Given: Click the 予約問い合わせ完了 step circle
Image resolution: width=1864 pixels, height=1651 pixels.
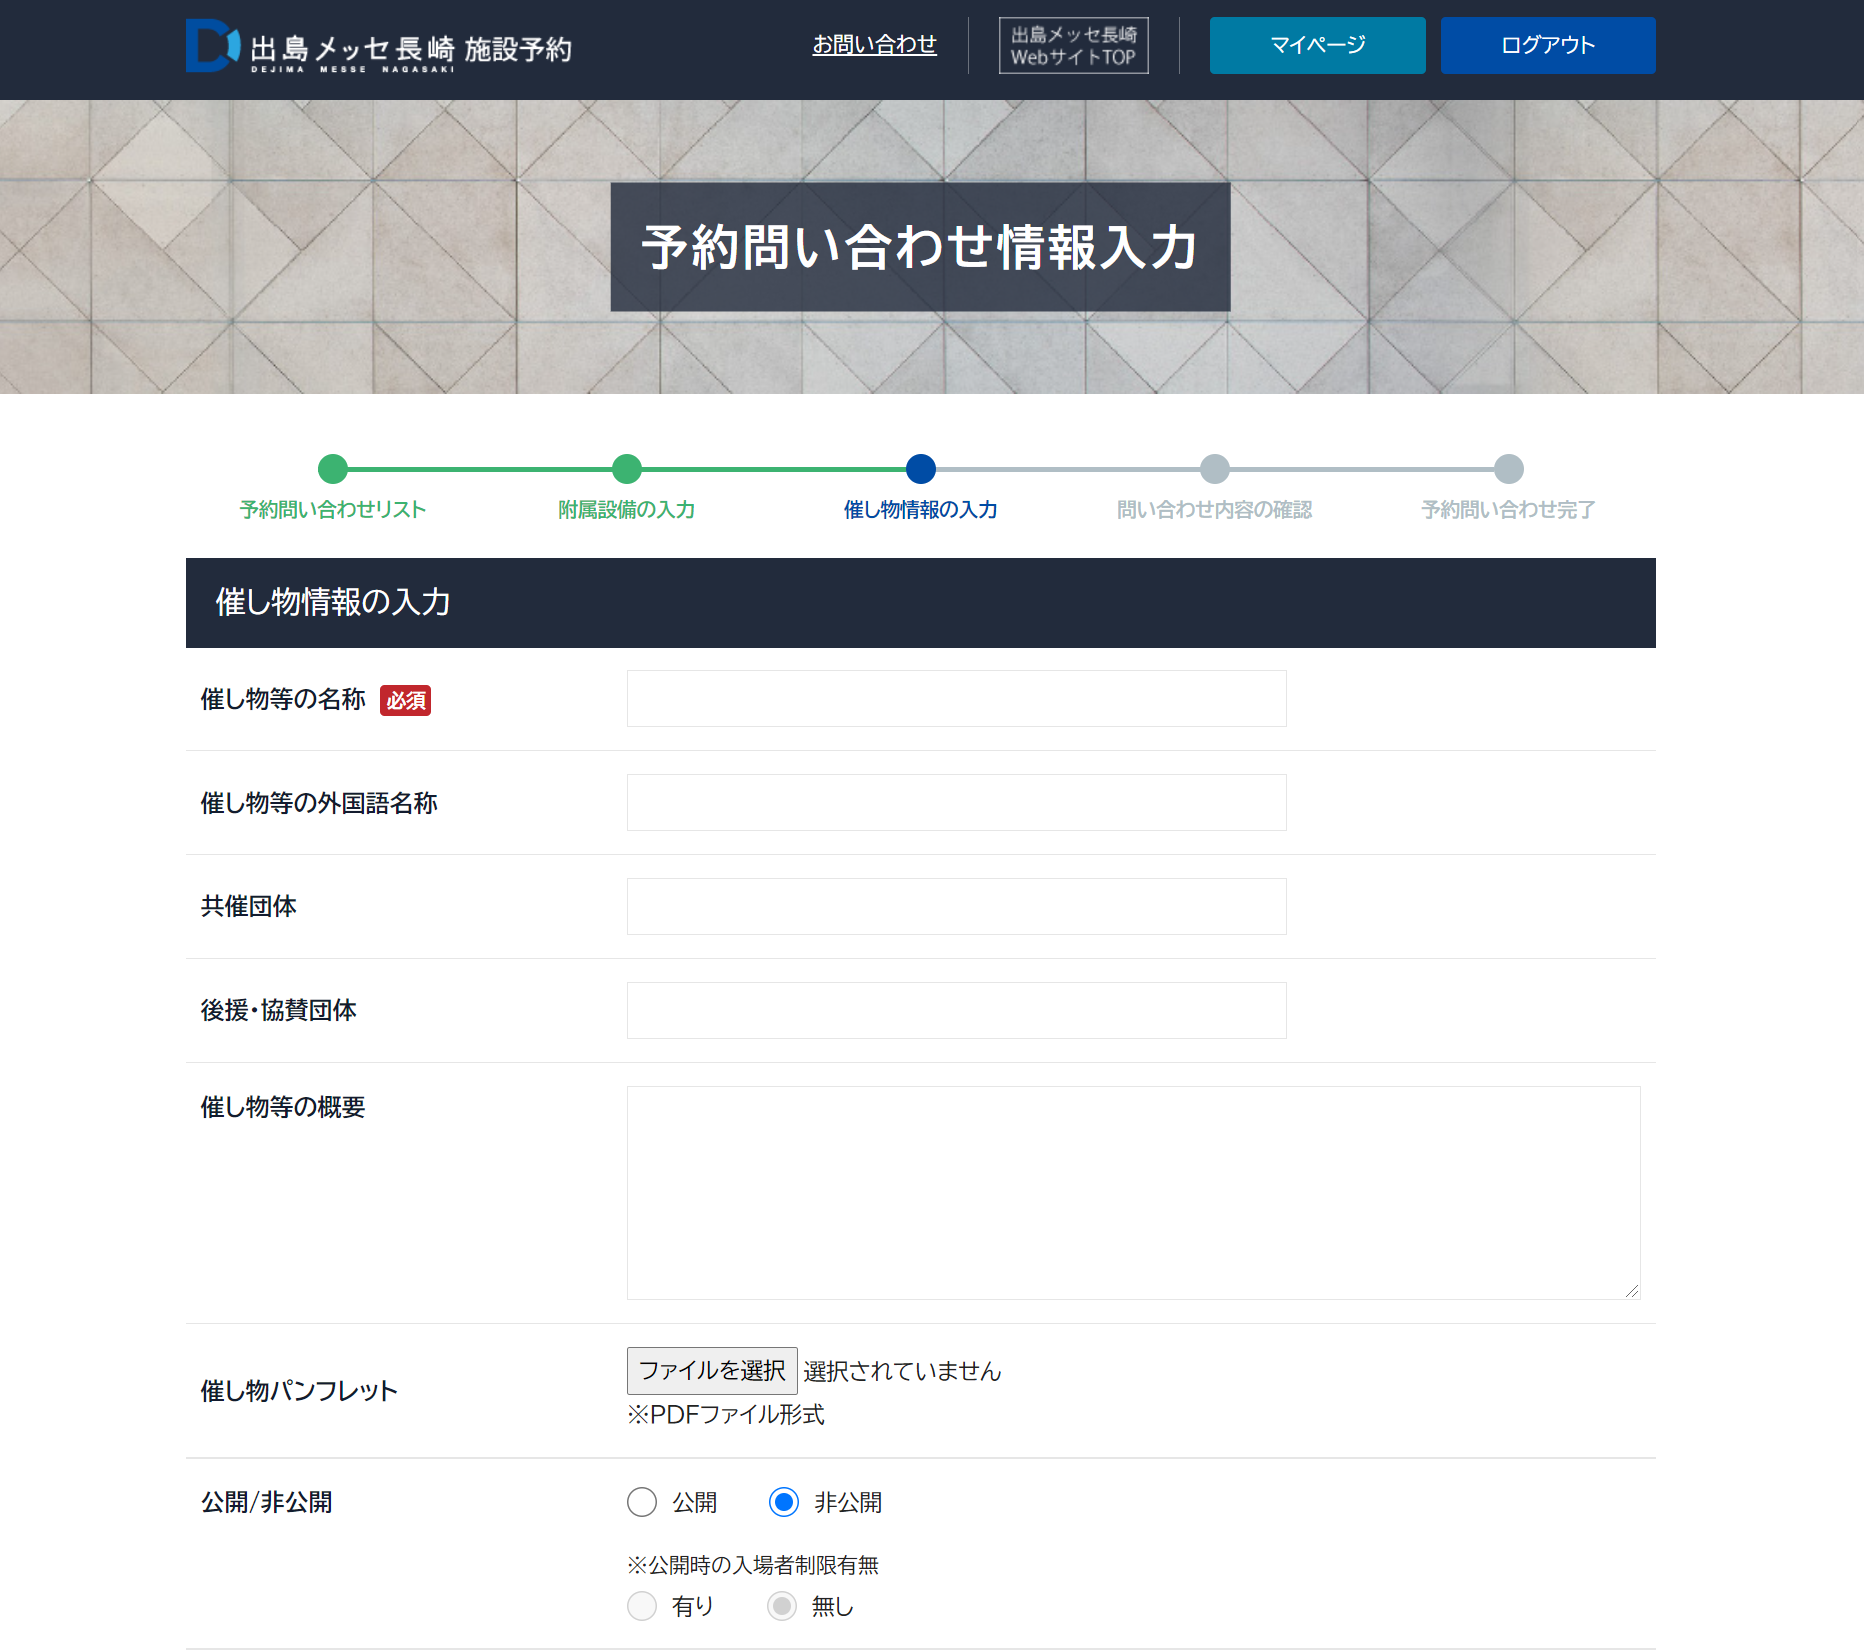Looking at the screenshot, I should 1508,469.
